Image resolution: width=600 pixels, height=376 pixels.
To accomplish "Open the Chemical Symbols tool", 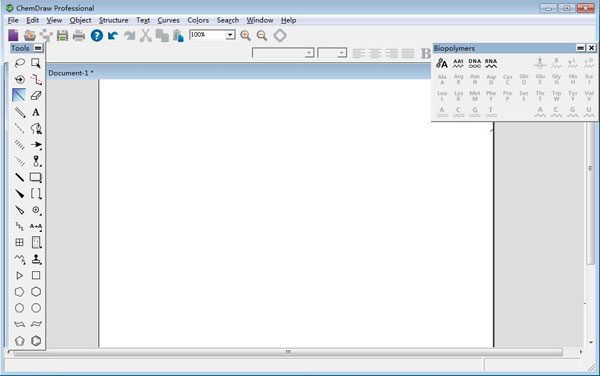I will click(x=36, y=210).
